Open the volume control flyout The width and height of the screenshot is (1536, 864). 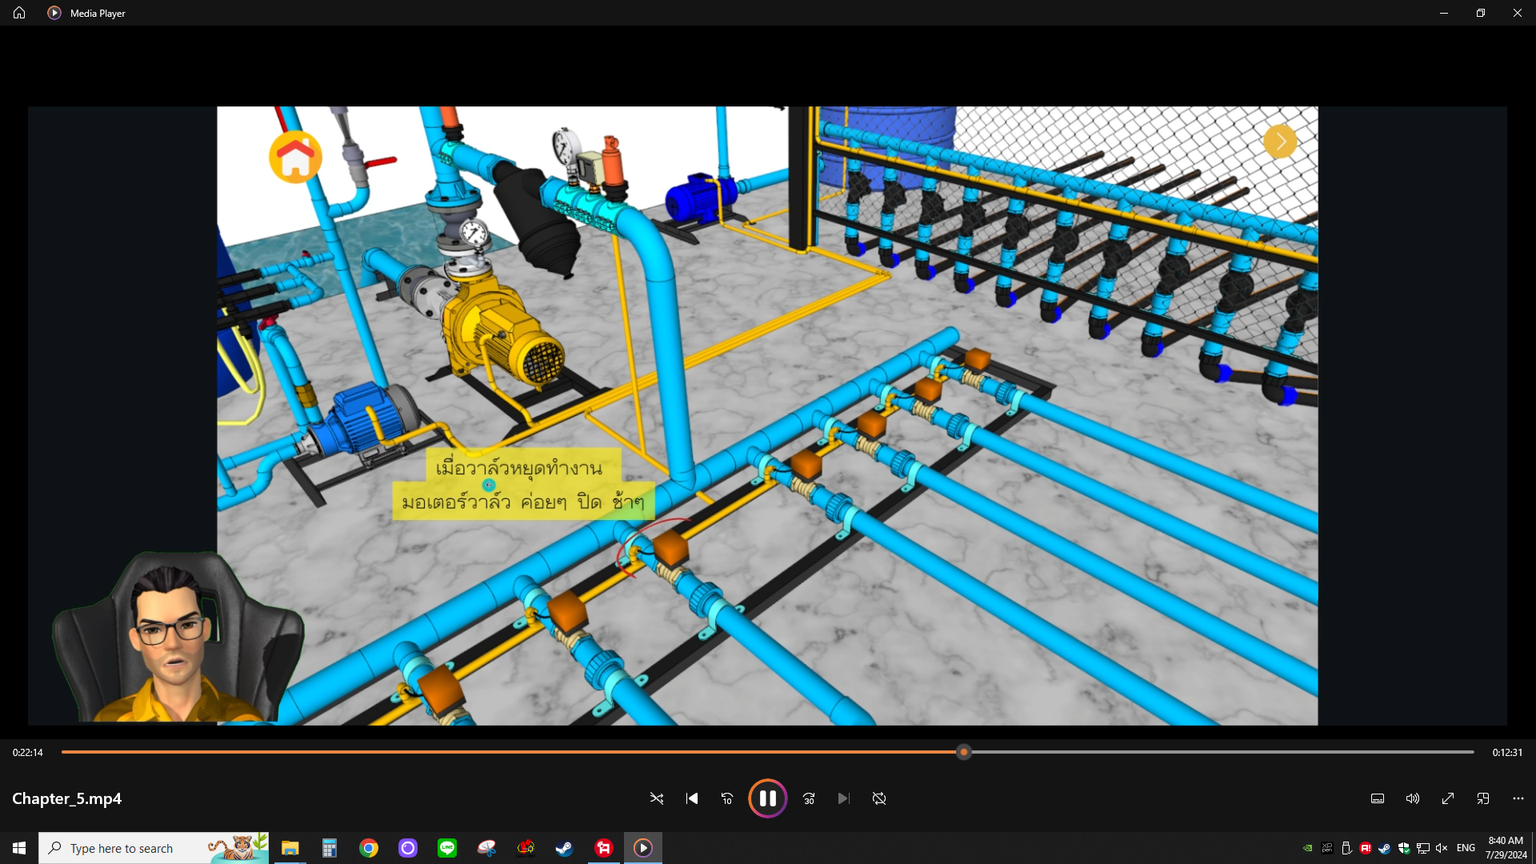(1412, 798)
